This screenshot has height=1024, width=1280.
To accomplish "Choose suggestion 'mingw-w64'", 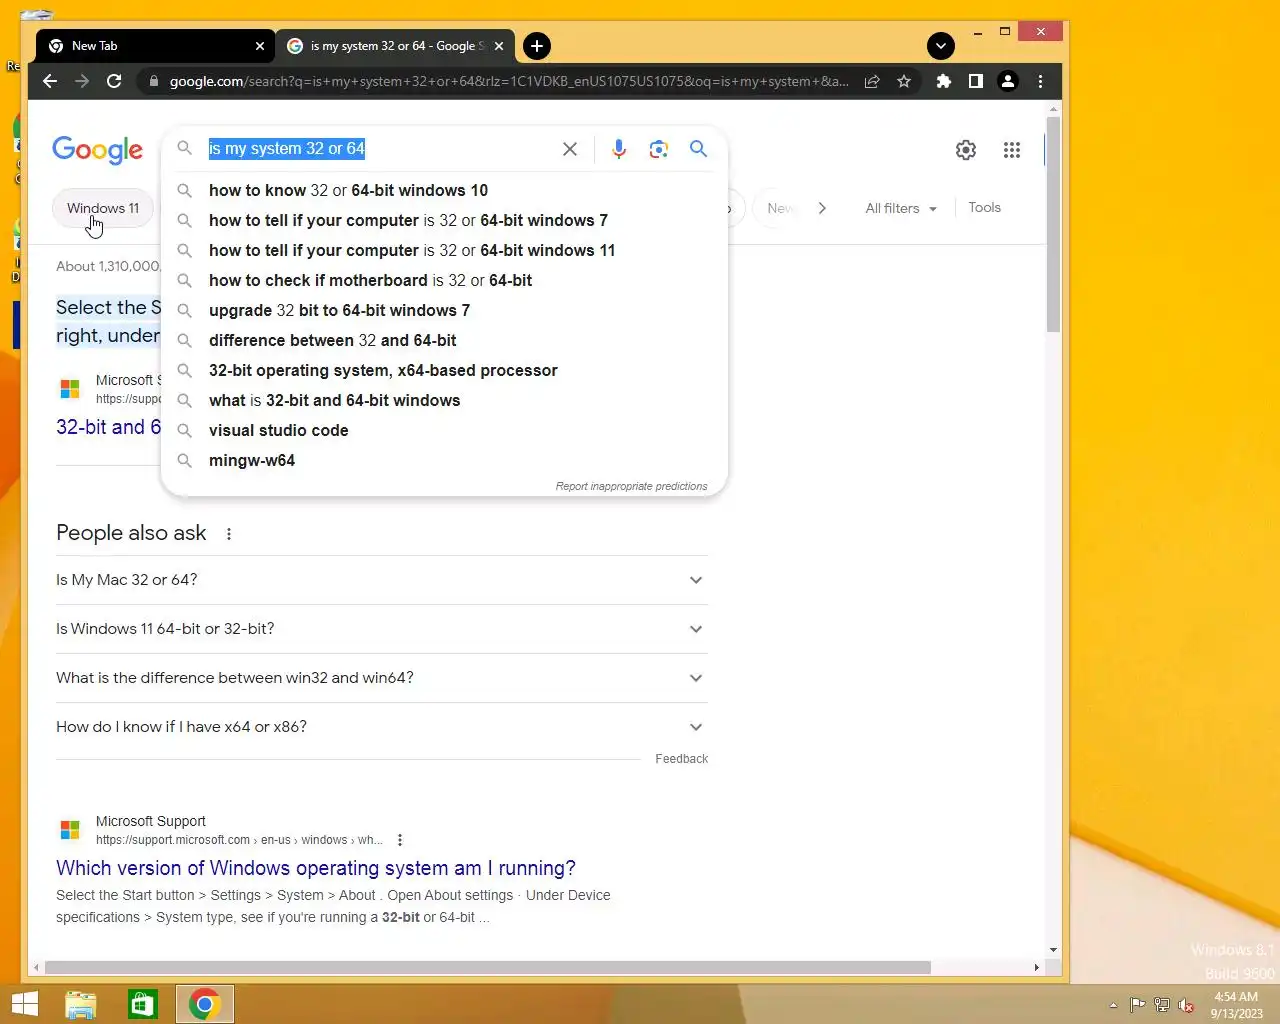I will click(444, 460).
